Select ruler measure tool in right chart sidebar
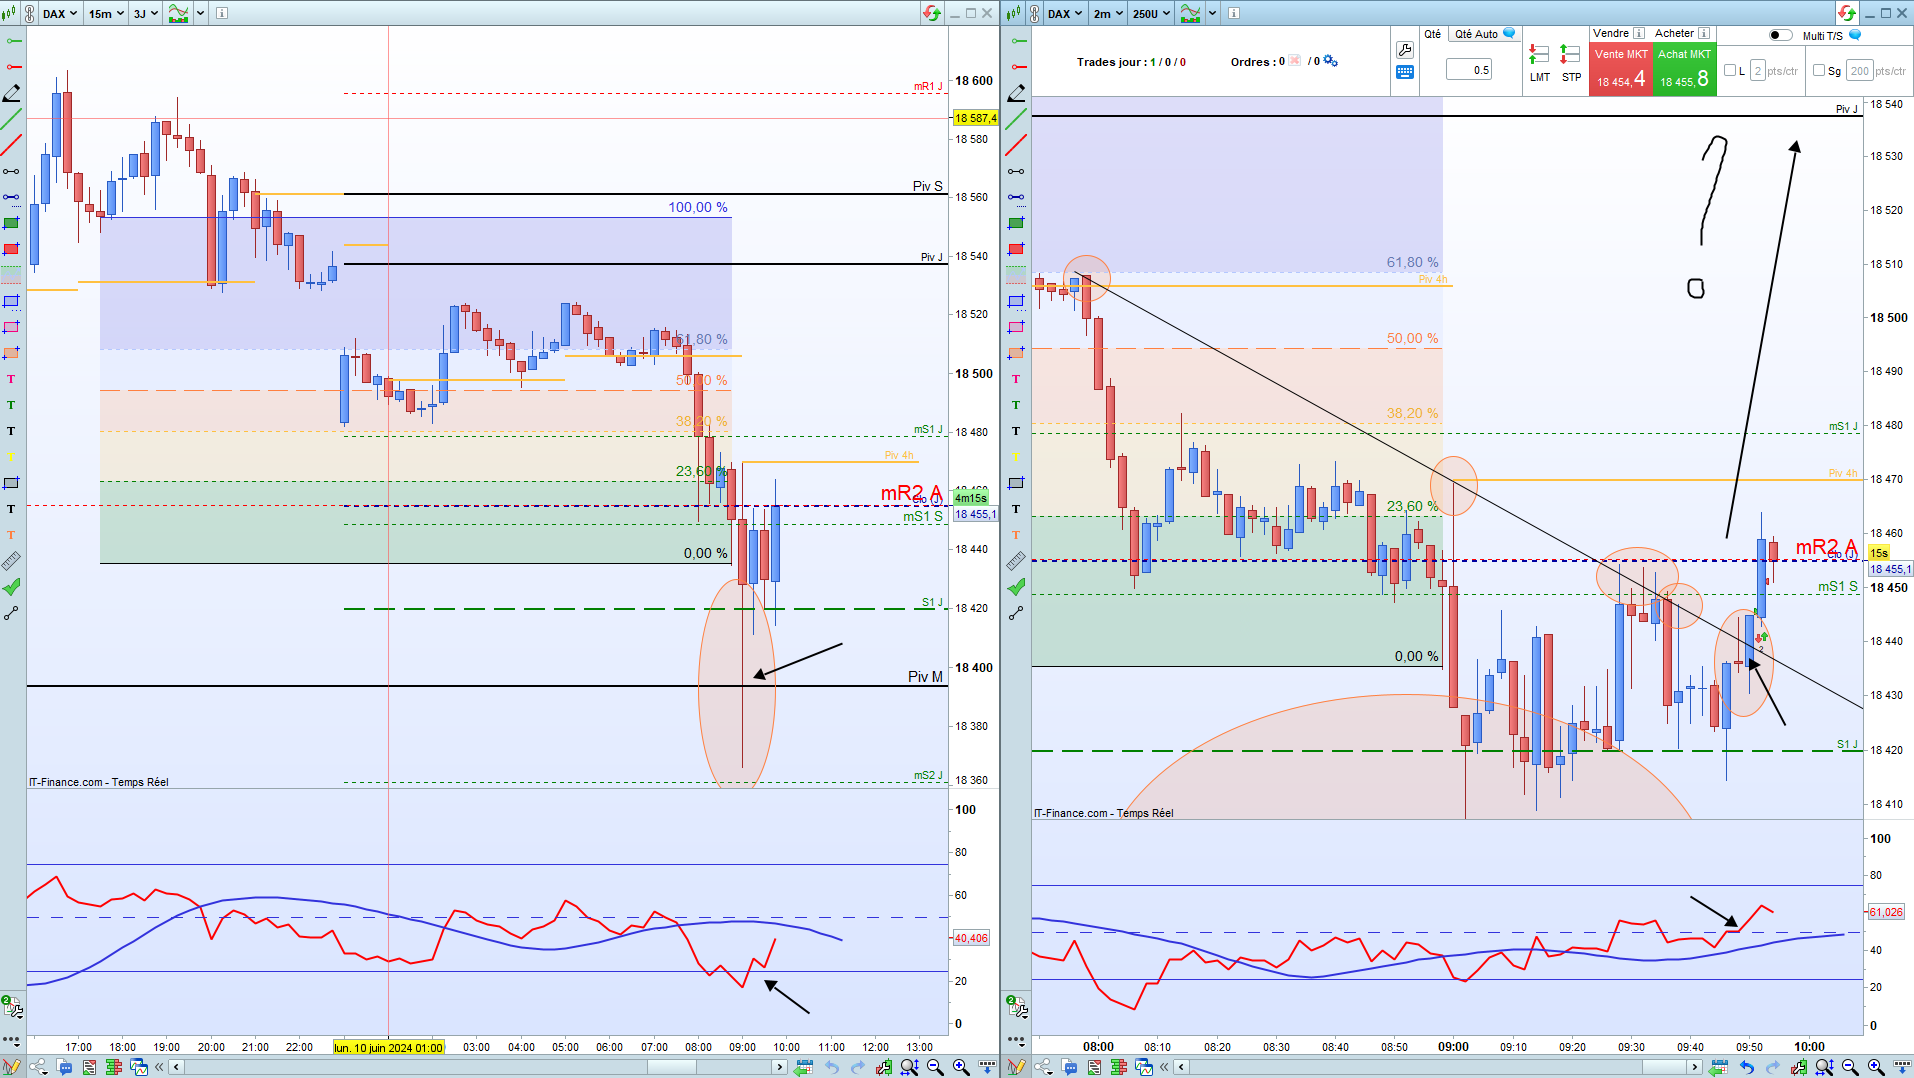This screenshot has height=1078, width=1914. point(1016,561)
